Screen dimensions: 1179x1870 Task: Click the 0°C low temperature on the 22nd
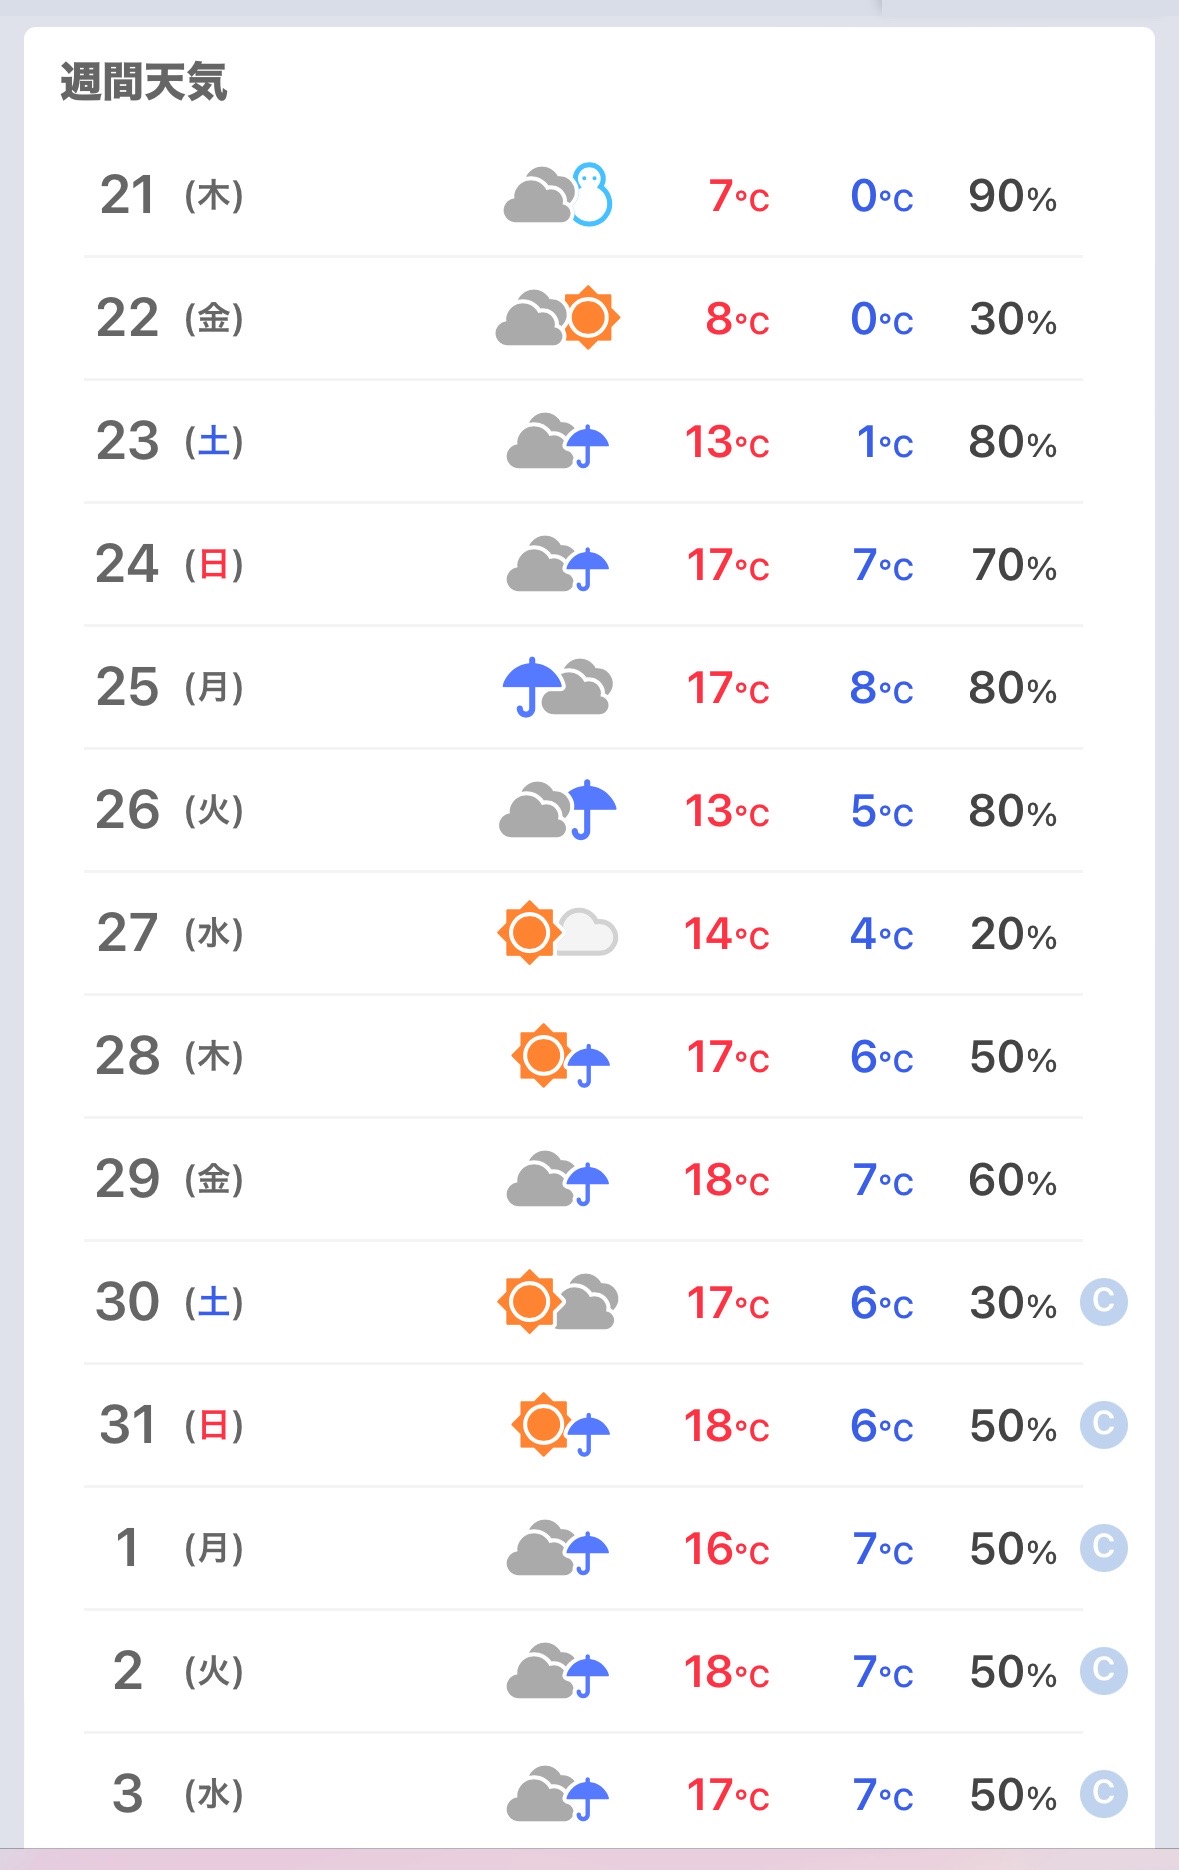[882, 319]
